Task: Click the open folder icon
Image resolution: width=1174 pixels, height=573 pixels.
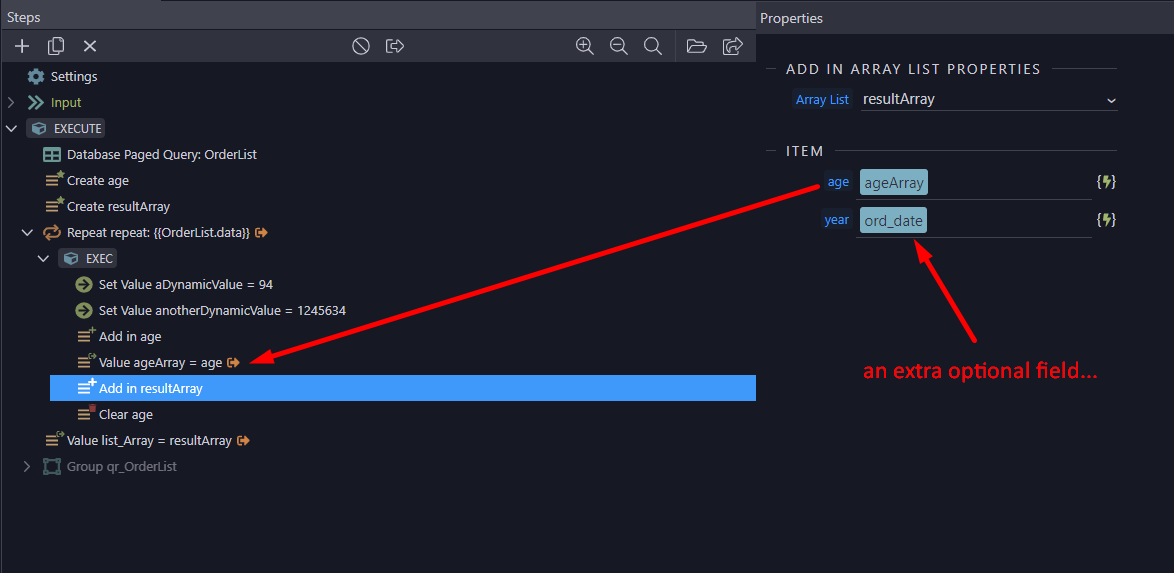Action: coord(696,46)
